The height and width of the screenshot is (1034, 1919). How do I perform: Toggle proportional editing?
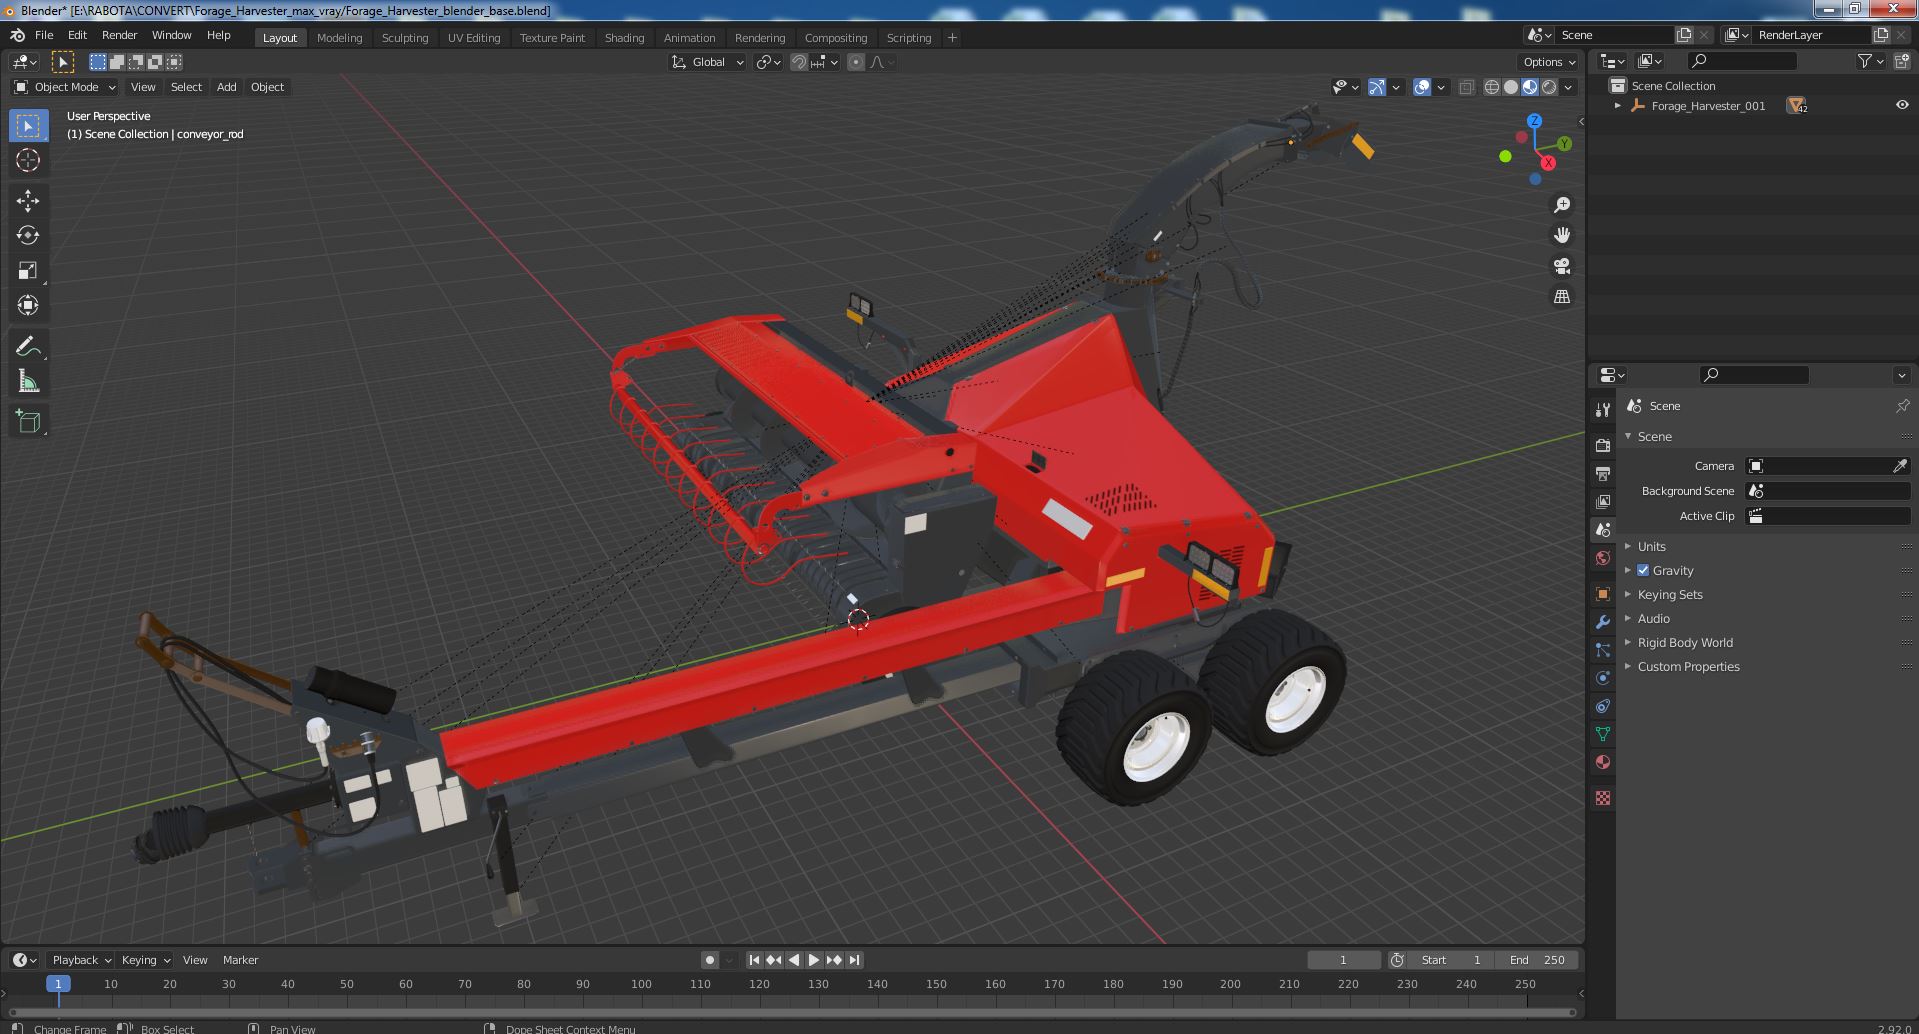(x=856, y=62)
